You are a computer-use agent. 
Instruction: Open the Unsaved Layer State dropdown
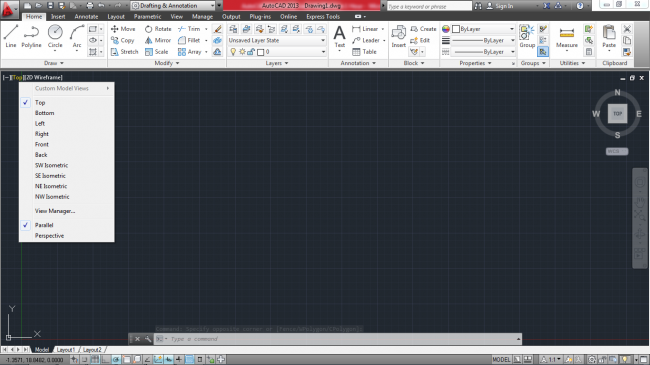tap(276, 40)
